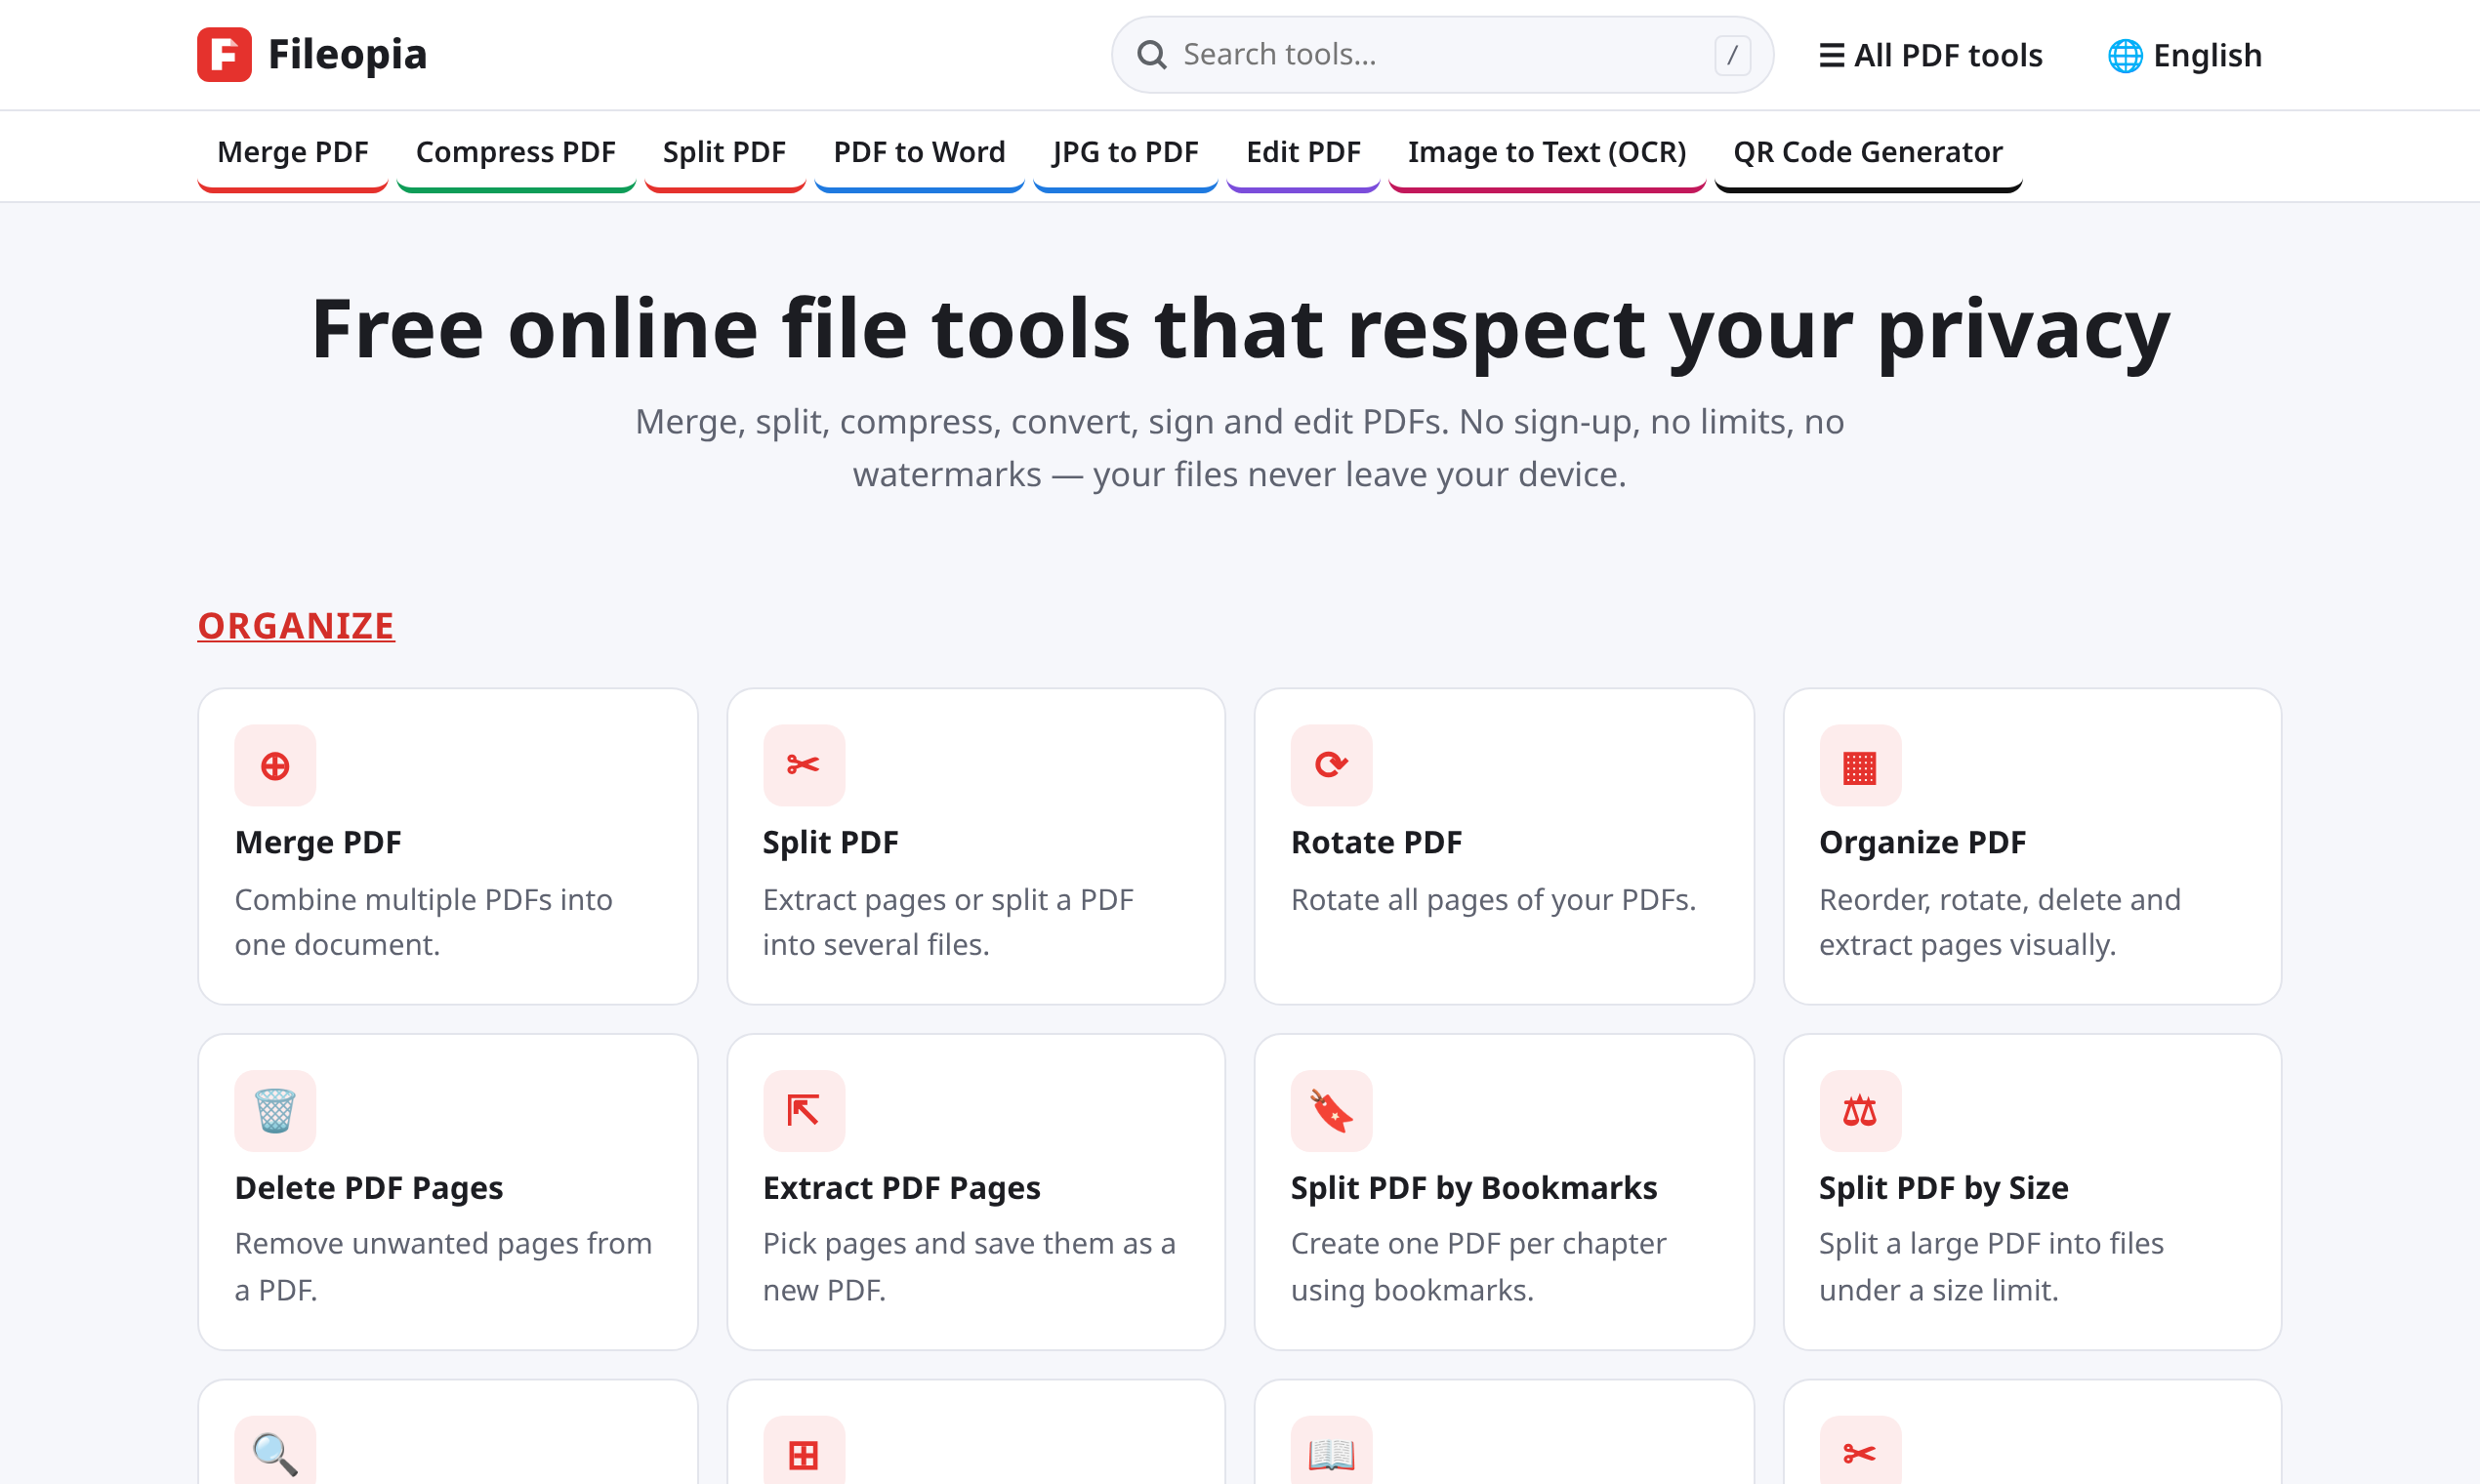Open the Rotate PDF card title

click(1376, 842)
